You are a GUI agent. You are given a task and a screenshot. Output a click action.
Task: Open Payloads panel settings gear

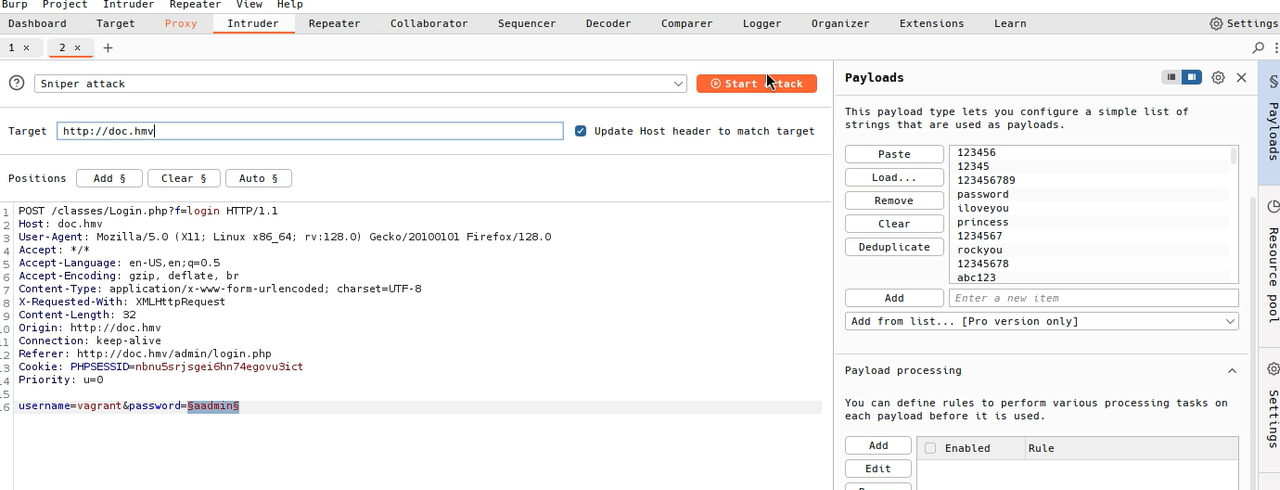(1218, 77)
